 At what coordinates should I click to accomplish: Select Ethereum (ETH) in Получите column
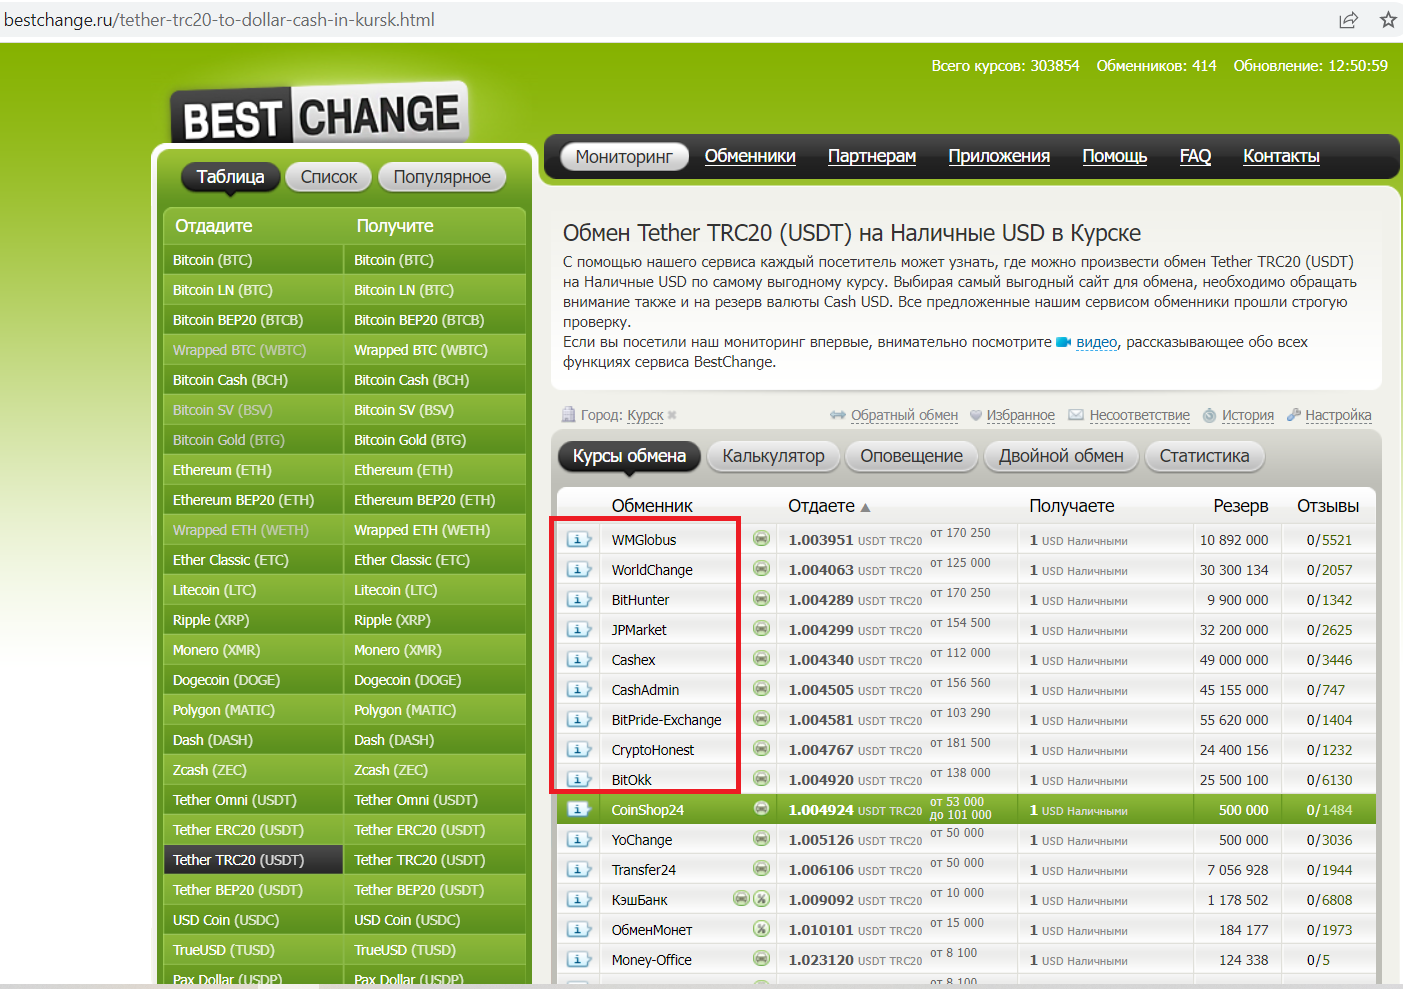click(435, 470)
